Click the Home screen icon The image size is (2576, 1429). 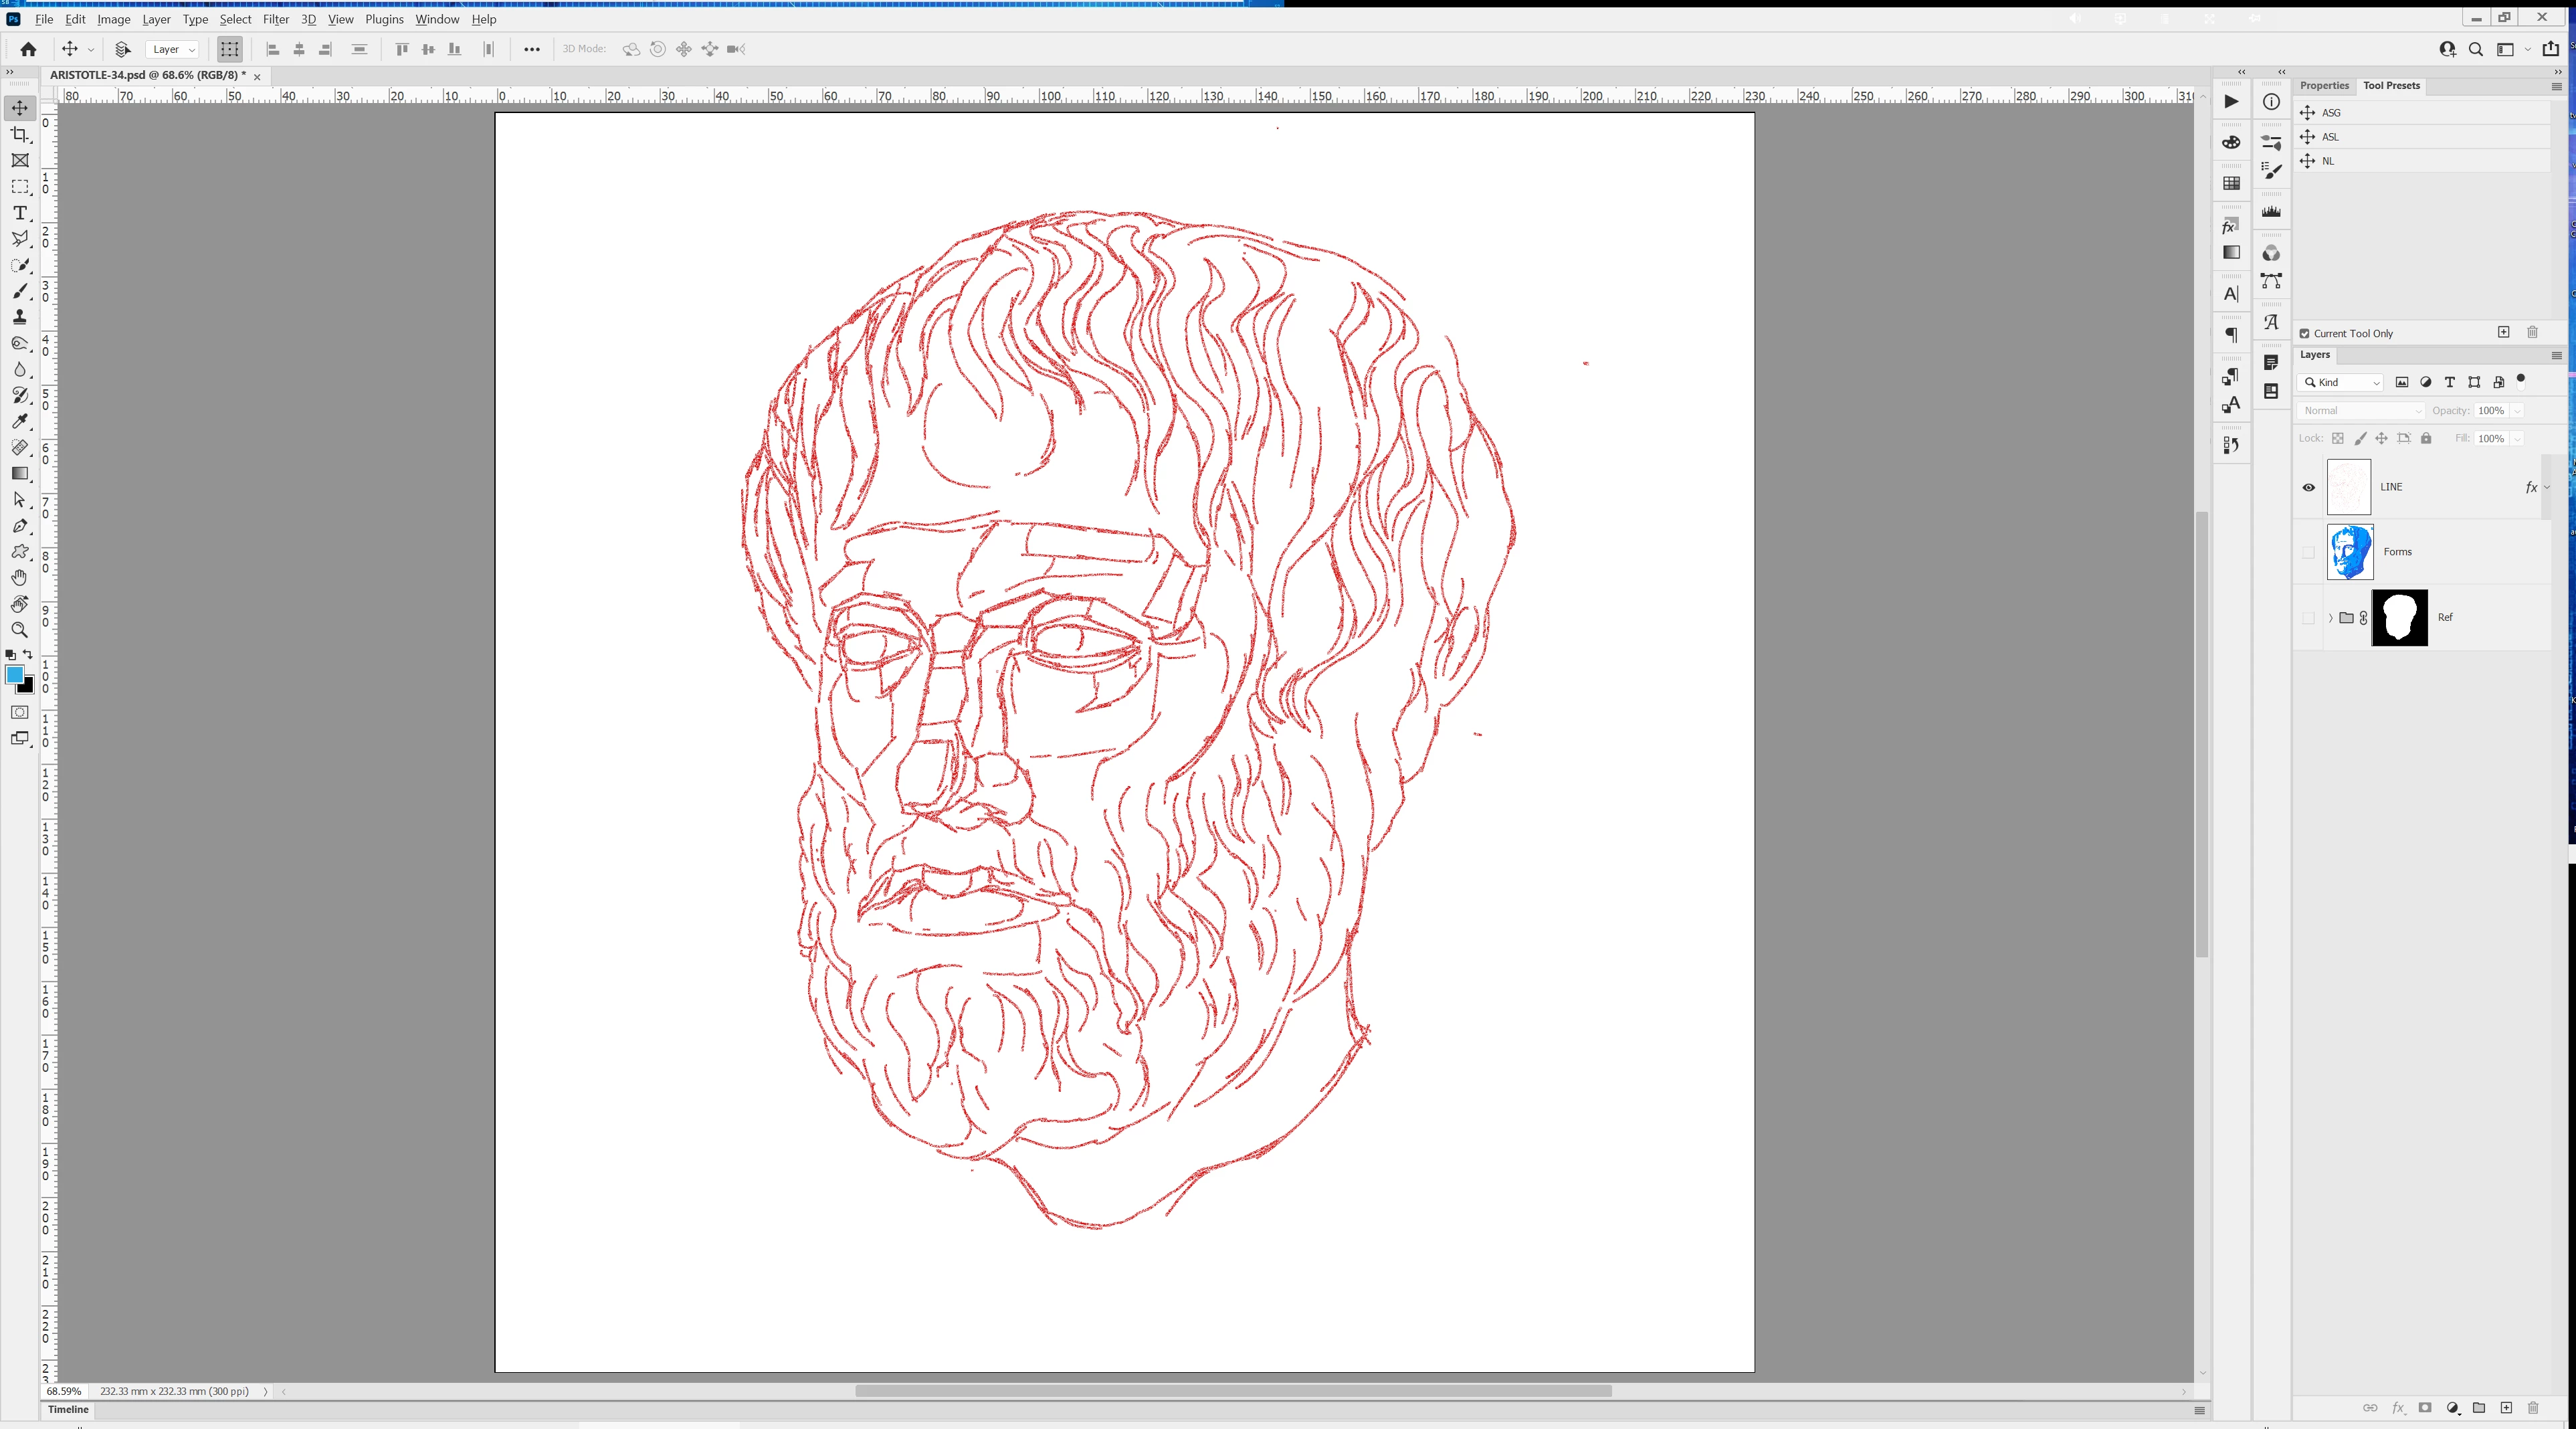pos(28,49)
